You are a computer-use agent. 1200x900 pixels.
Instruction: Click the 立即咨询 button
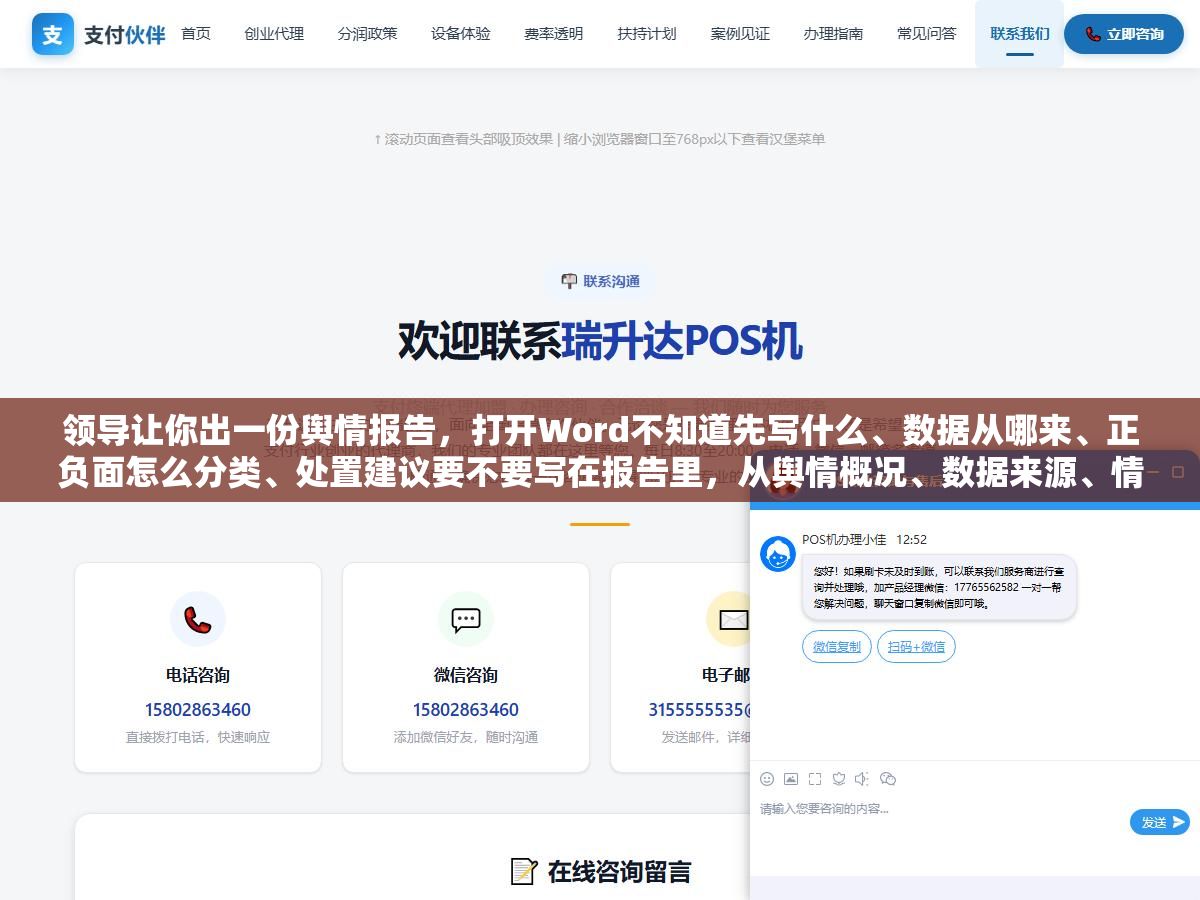[1124, 34]
